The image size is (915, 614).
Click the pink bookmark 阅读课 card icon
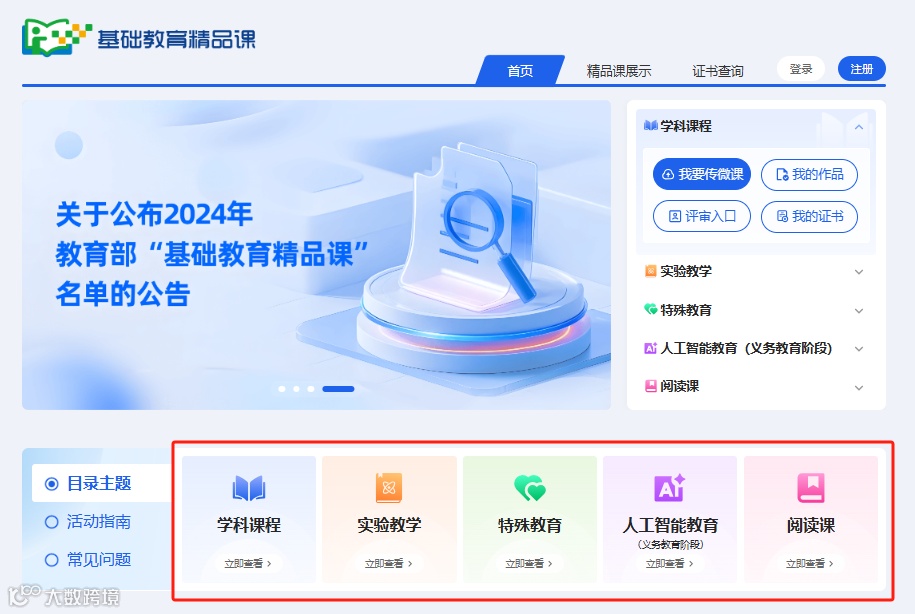point(811,488)
